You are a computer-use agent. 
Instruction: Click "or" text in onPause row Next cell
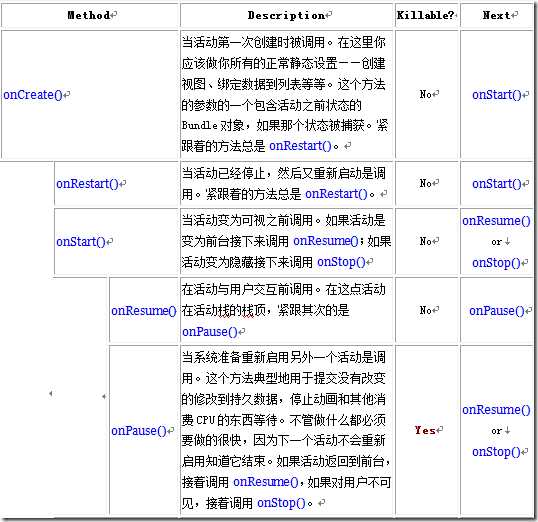pyautogui.click(x=496, y=431)
